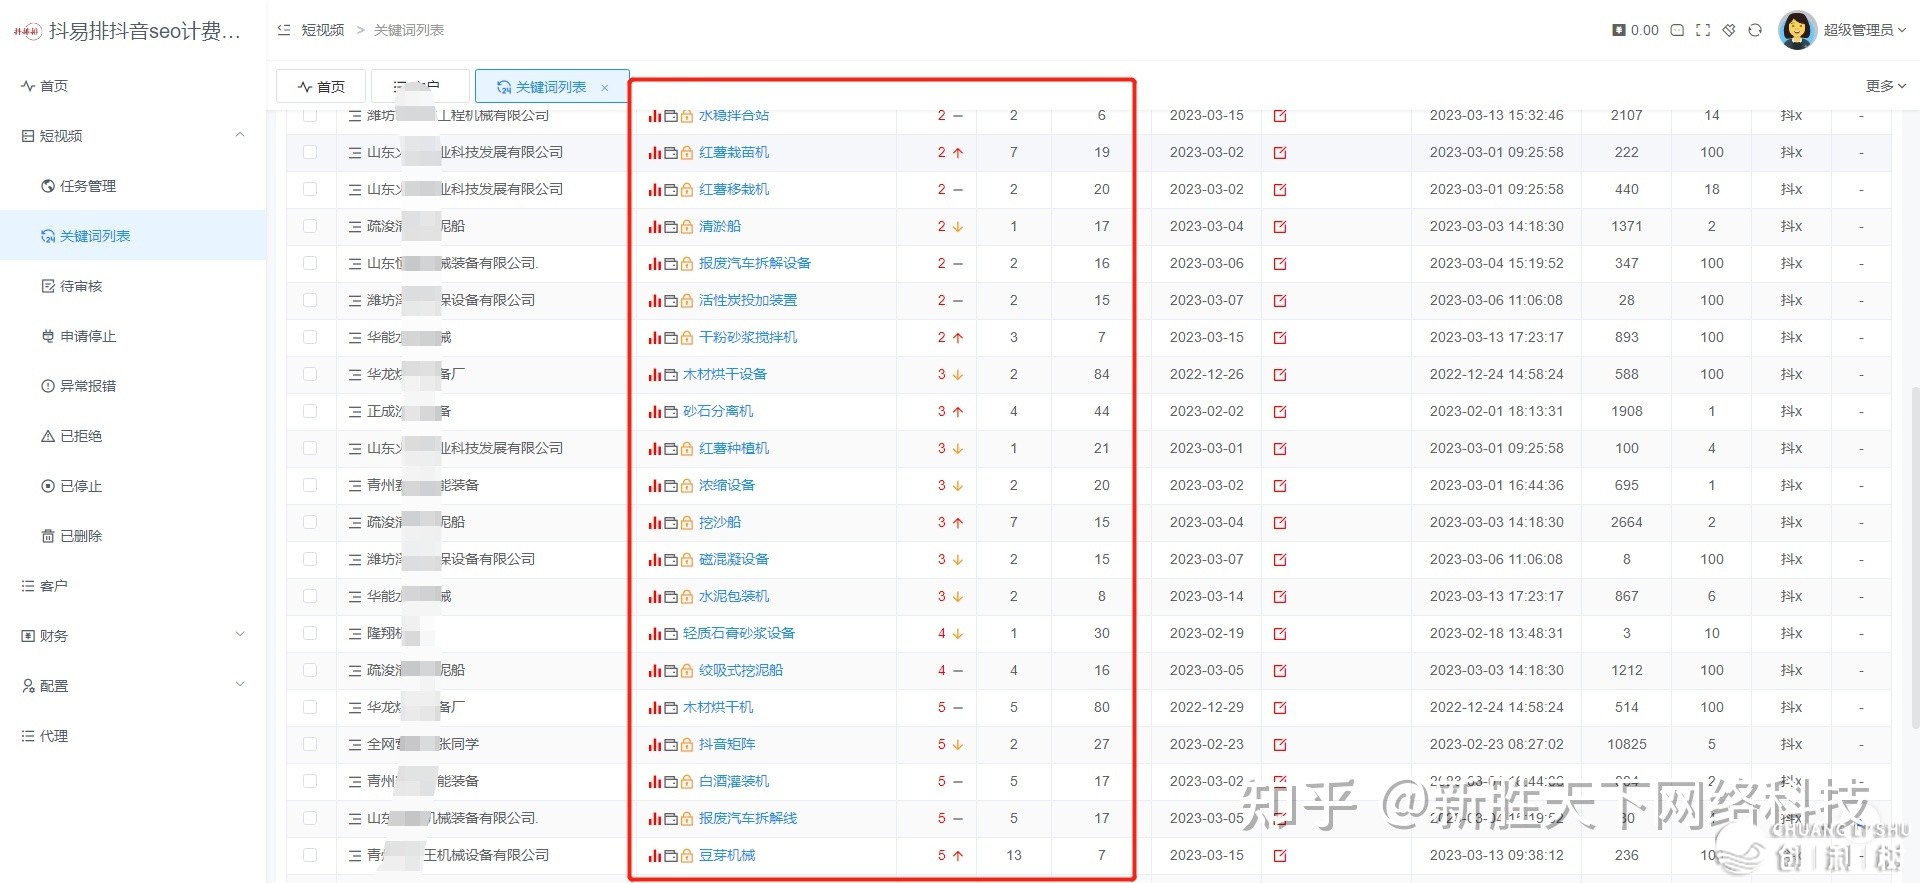
Task: Expand the 更多 dropdown menu
Action: pos(1885,86)
